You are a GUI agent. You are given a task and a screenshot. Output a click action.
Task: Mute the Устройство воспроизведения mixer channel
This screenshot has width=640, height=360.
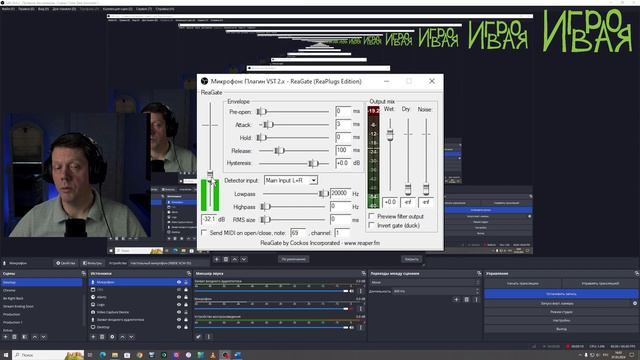tap(351, 327)
